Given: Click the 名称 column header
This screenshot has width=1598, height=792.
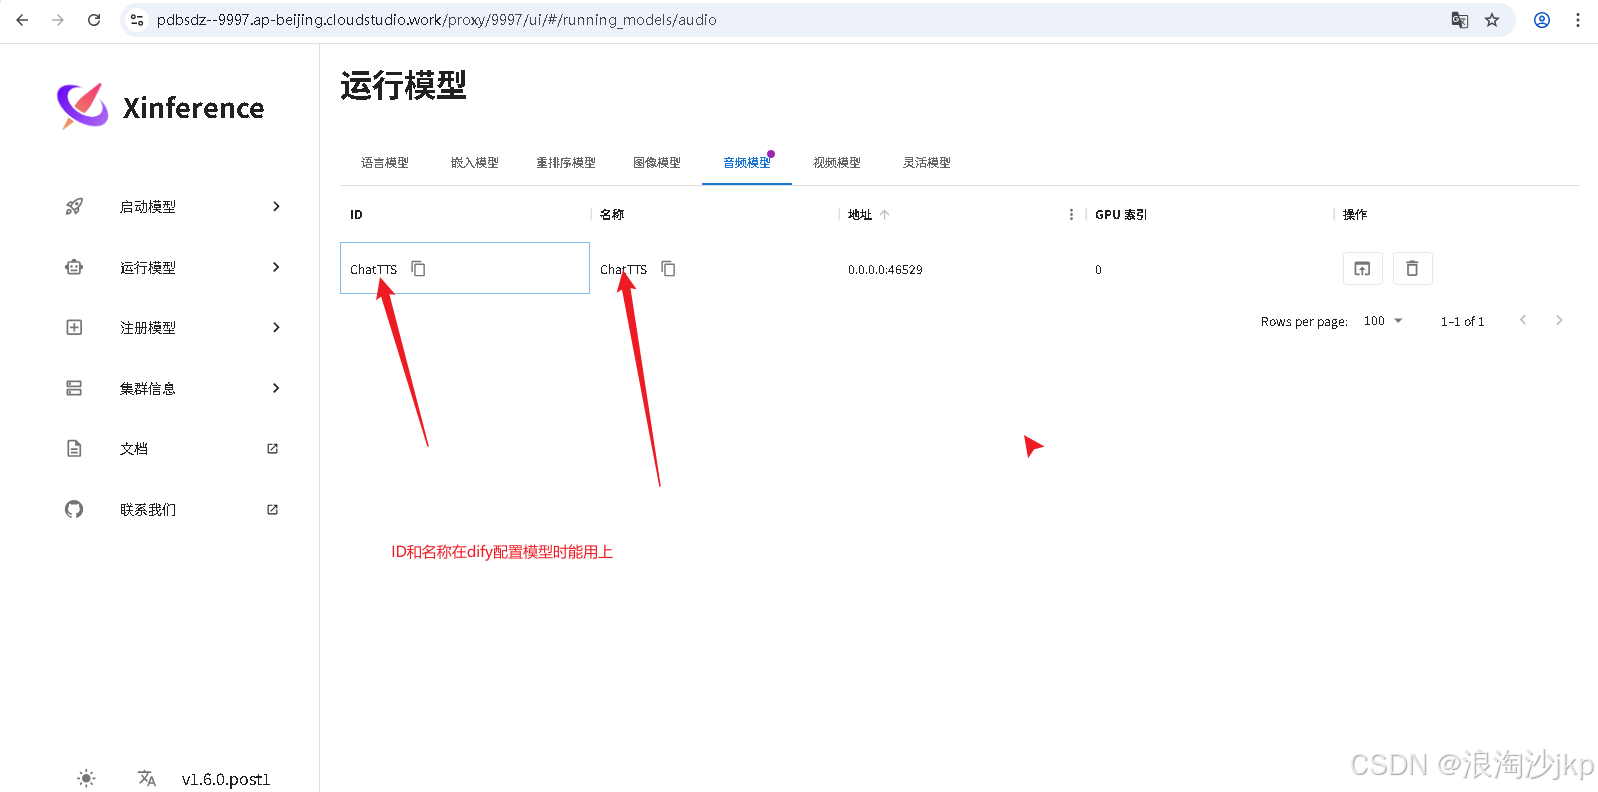Looking at the screenshot, I should (612, 214).
